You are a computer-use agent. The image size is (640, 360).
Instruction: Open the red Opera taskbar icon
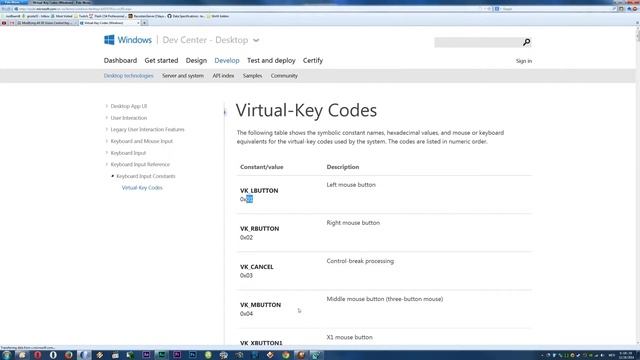[37, 355]
